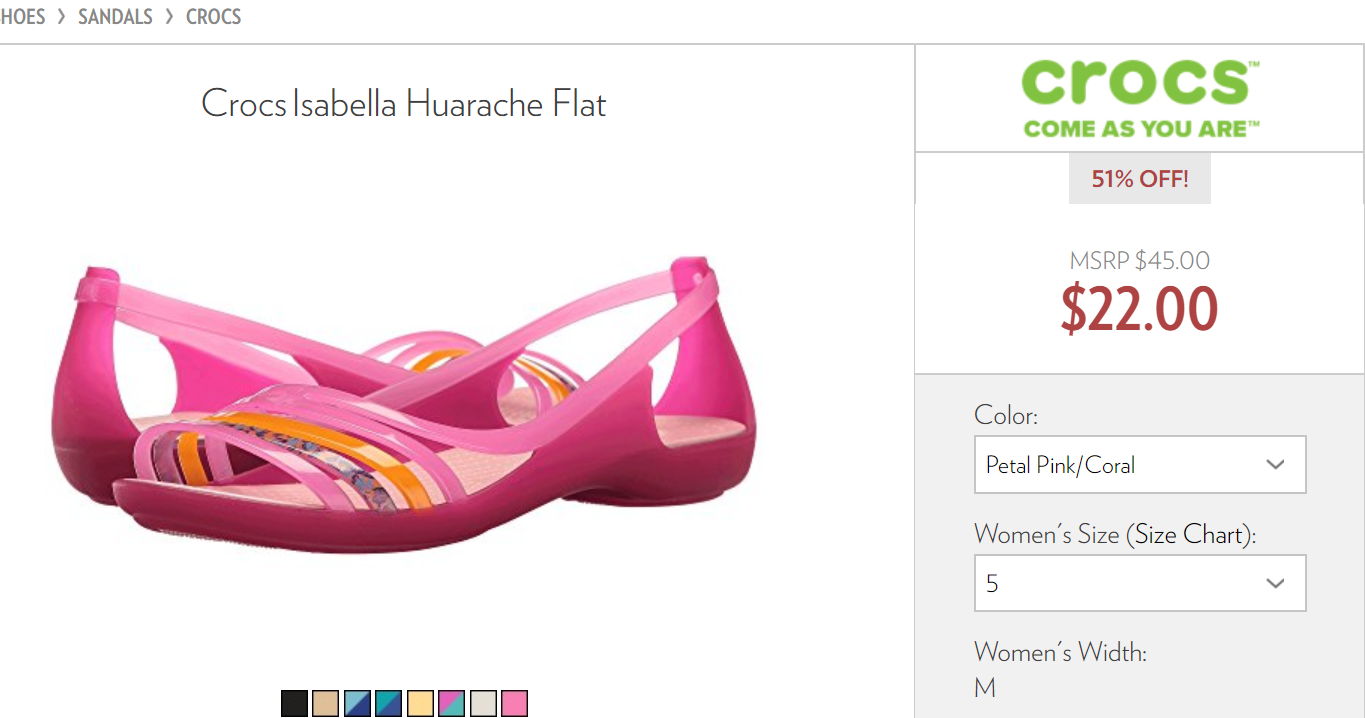Go to Sandals in the breadcrumb

pos(115,17)
